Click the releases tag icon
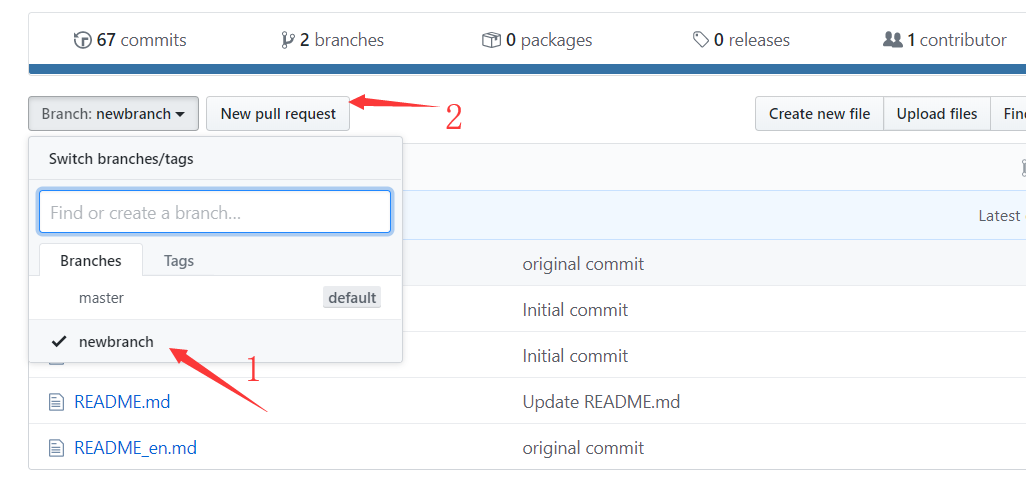The image size is (1026, 478). (x=701, y=40)
